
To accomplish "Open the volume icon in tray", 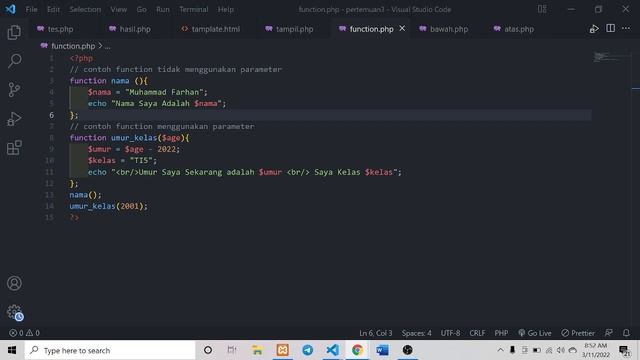I will (x=561, y=350).
